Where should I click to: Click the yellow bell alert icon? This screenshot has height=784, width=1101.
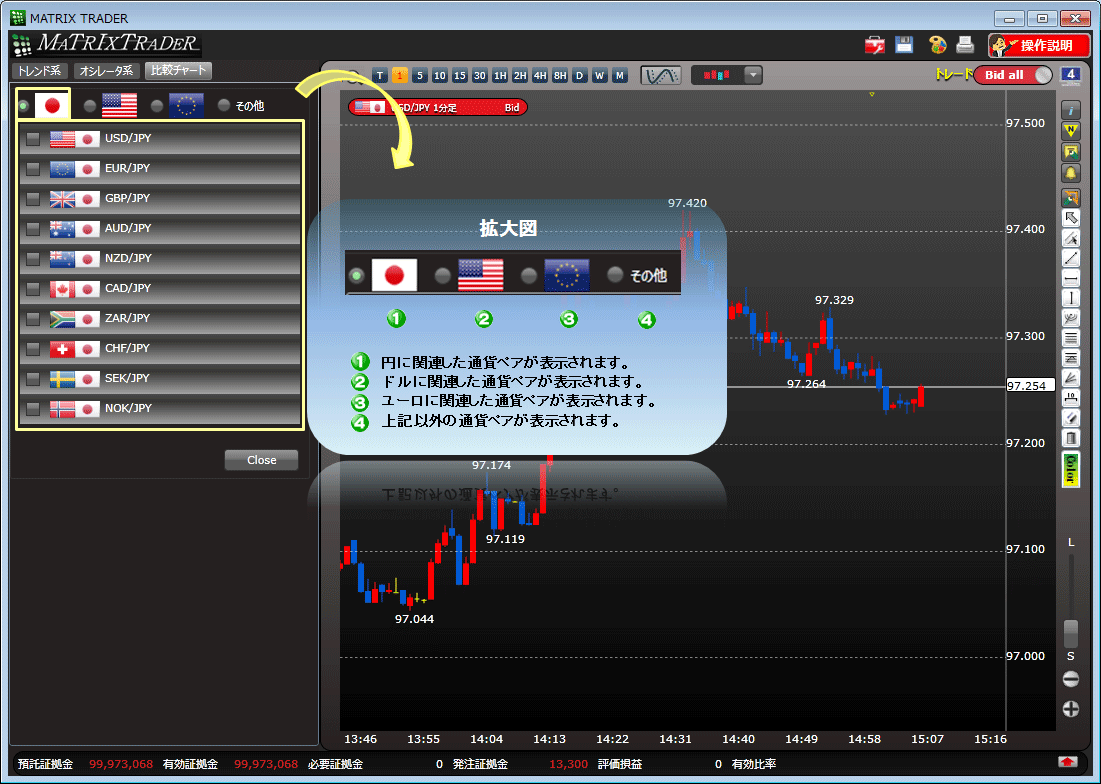[x=1070, y=173]
